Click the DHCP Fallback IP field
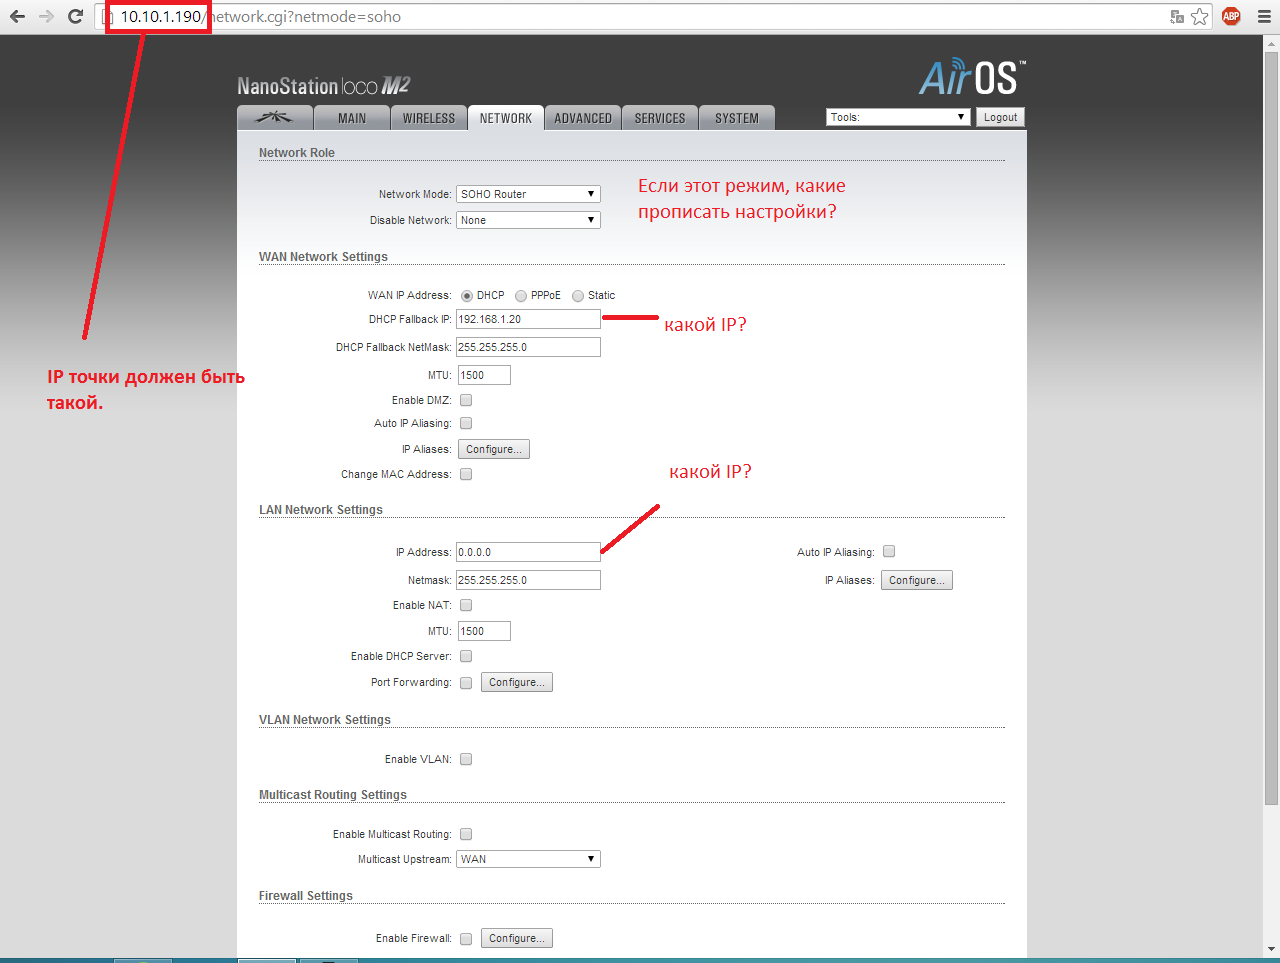This screenshot has height=963, width=1280. [528, 319]
